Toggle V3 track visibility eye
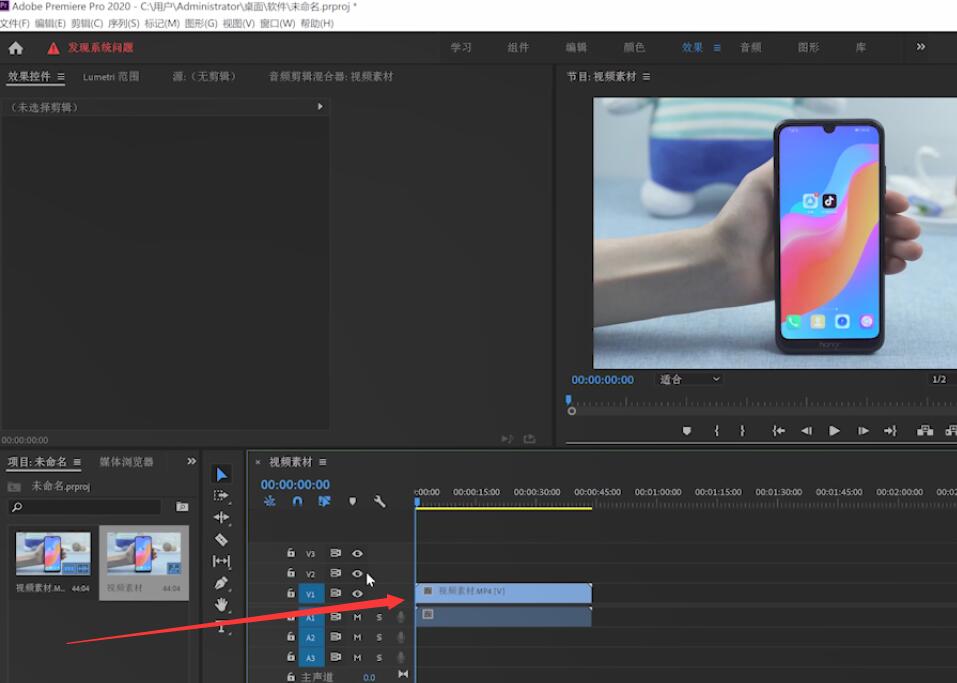 coord(357,554)
